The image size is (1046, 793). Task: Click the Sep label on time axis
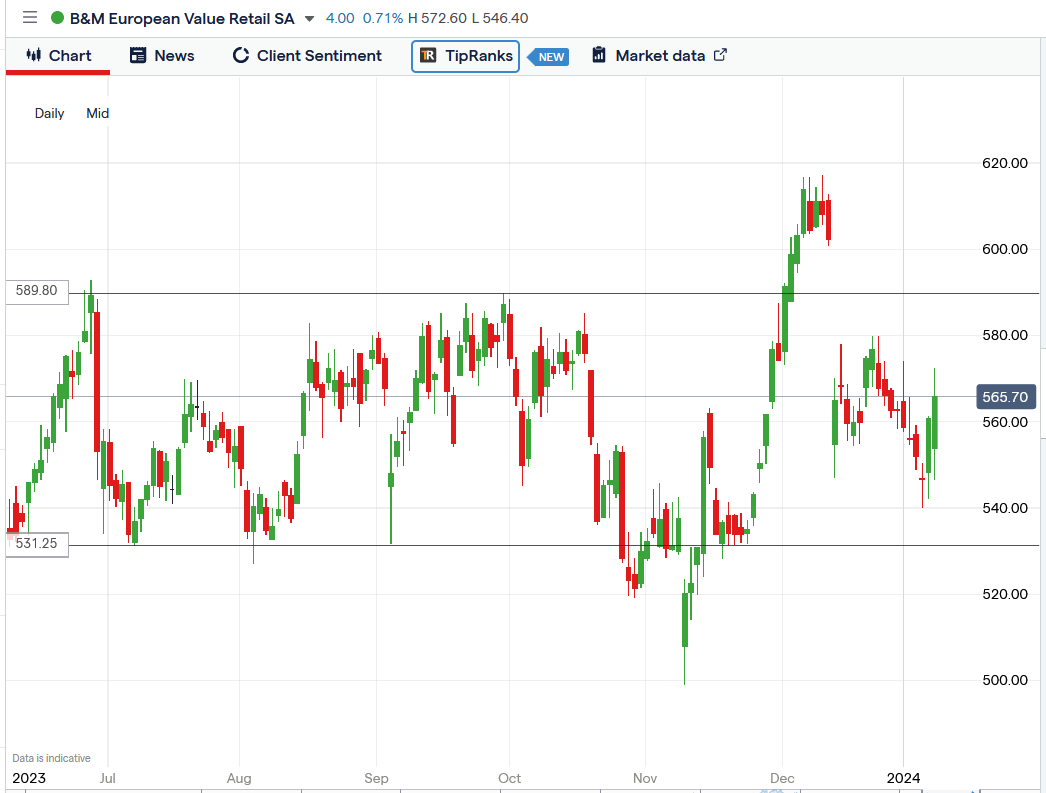pos(376,778)
